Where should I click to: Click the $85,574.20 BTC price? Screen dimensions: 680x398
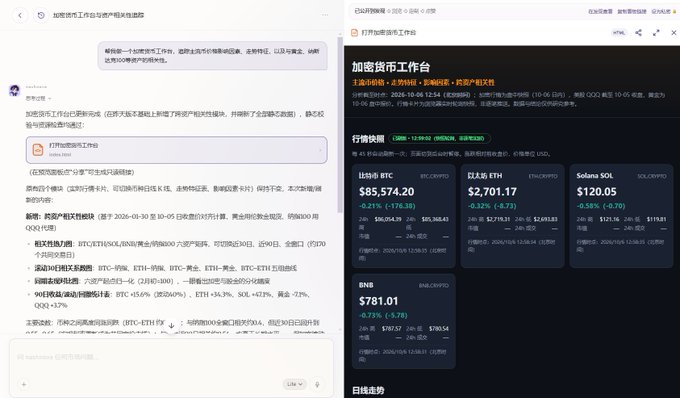pyautogui.click(x=386, y=192)
